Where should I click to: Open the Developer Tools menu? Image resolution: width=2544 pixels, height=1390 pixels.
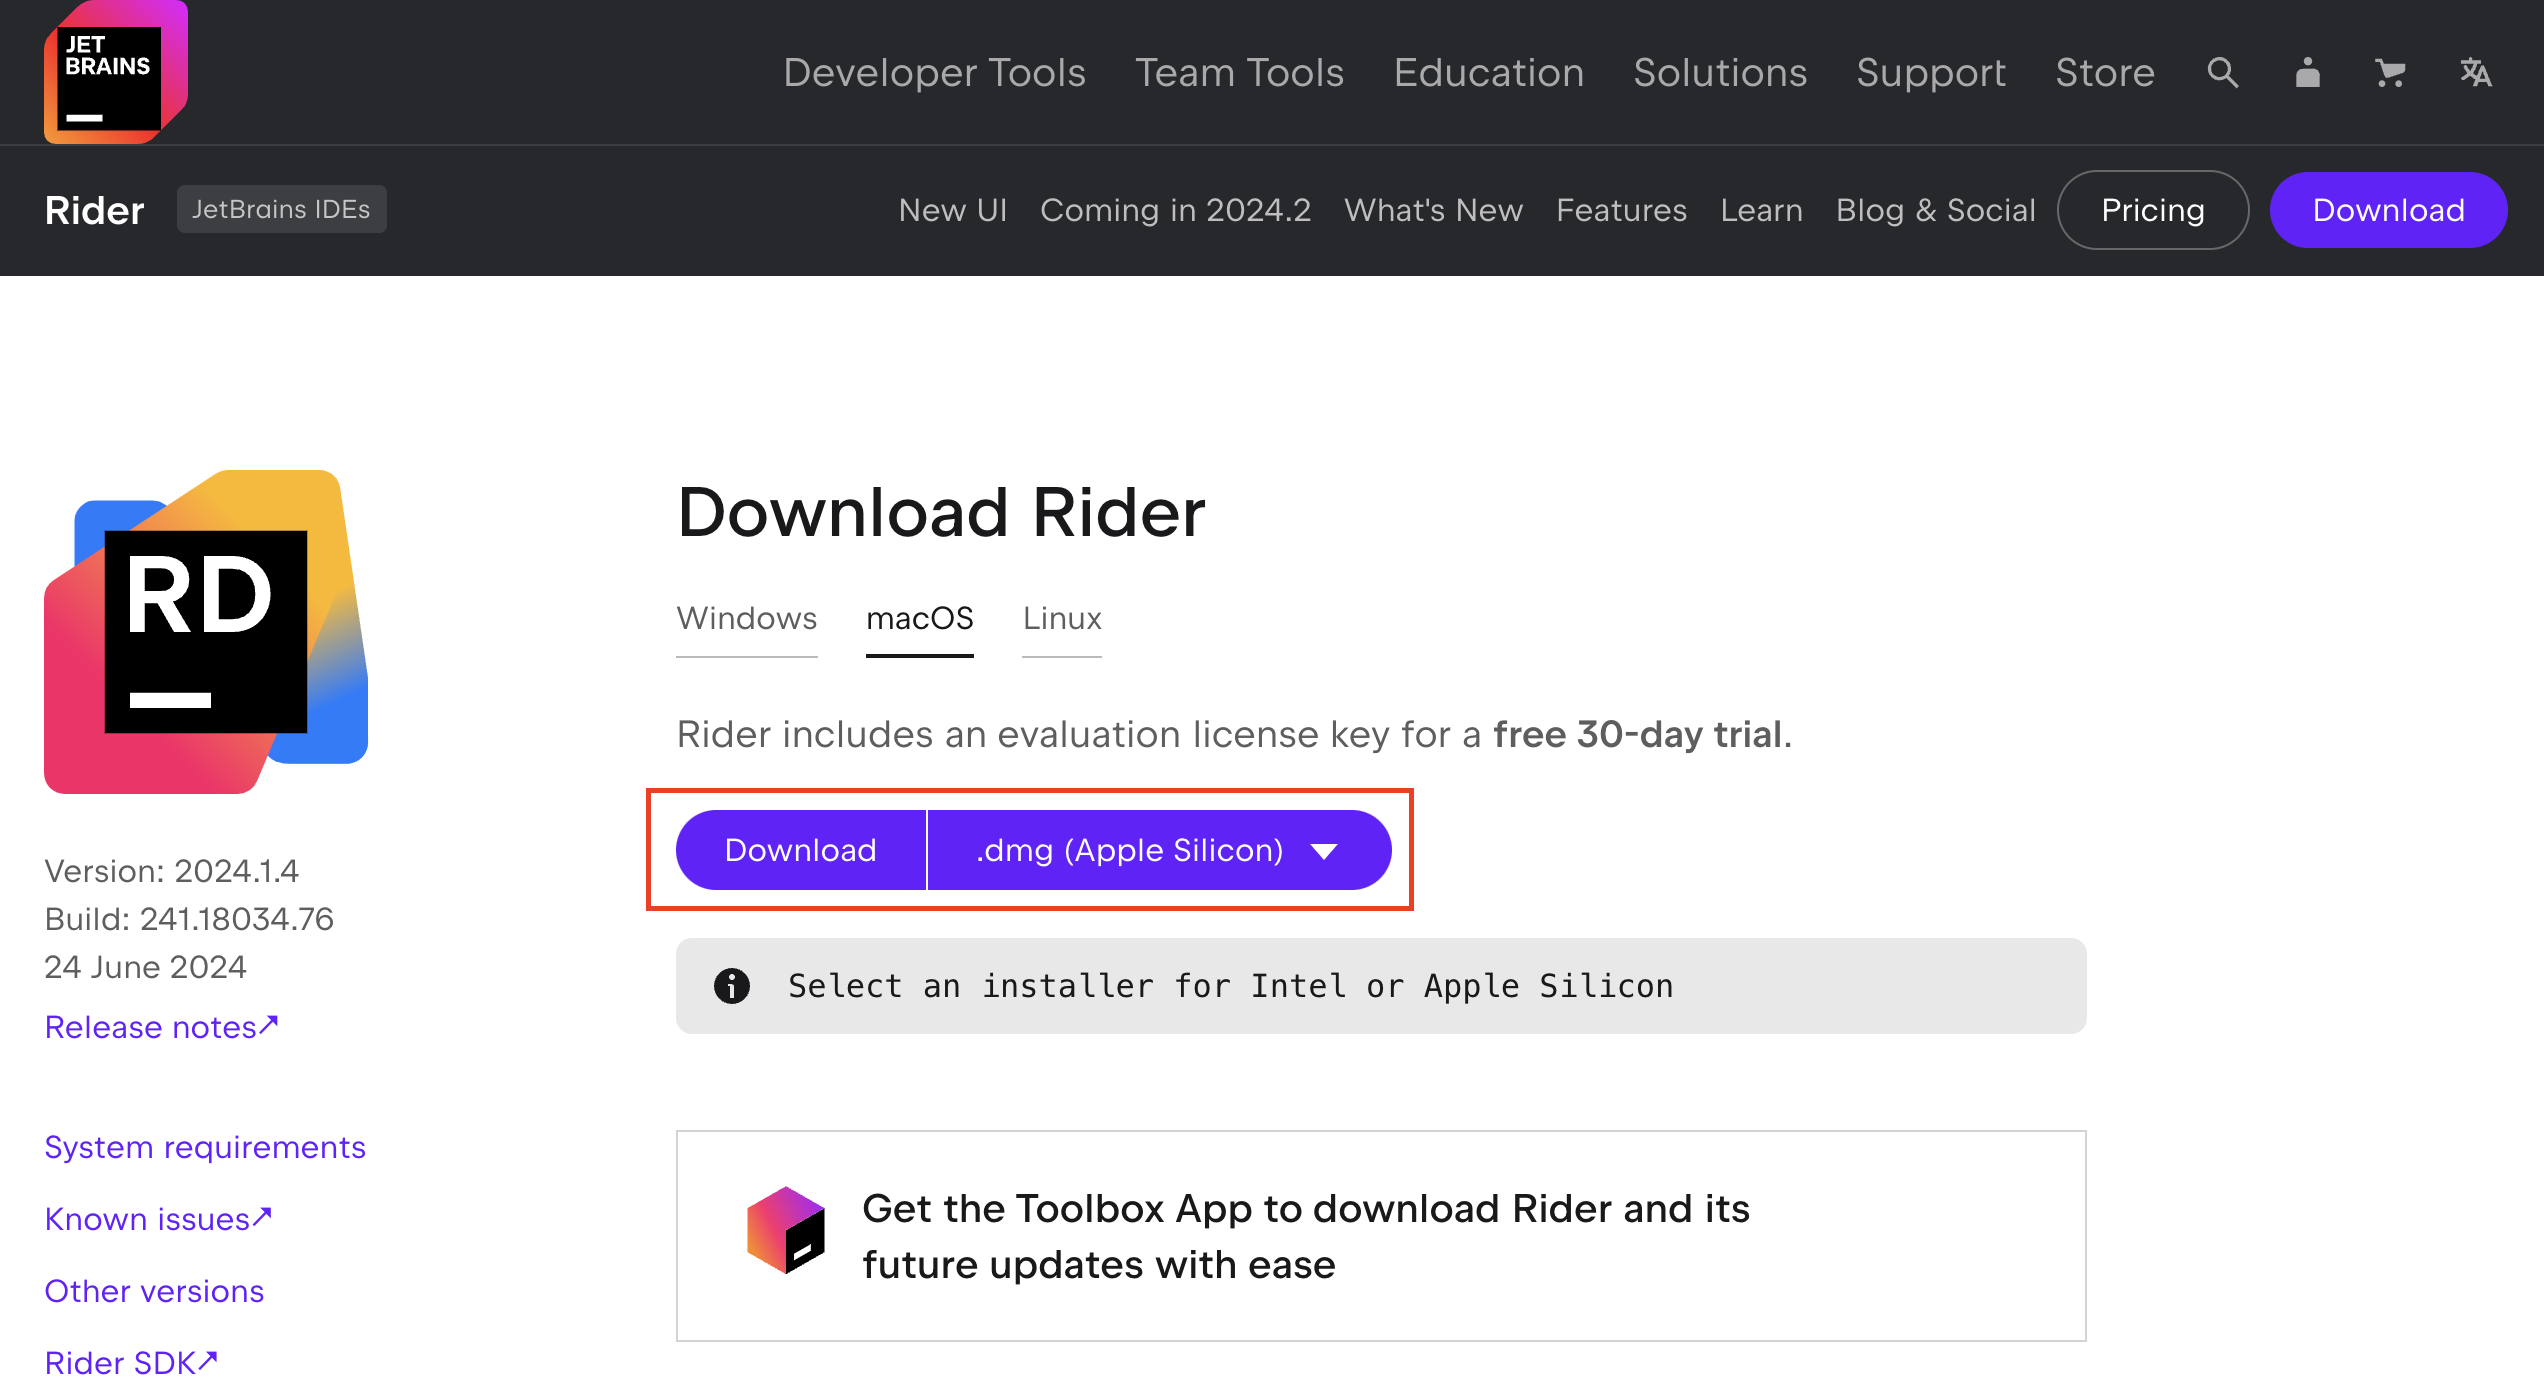934,72
